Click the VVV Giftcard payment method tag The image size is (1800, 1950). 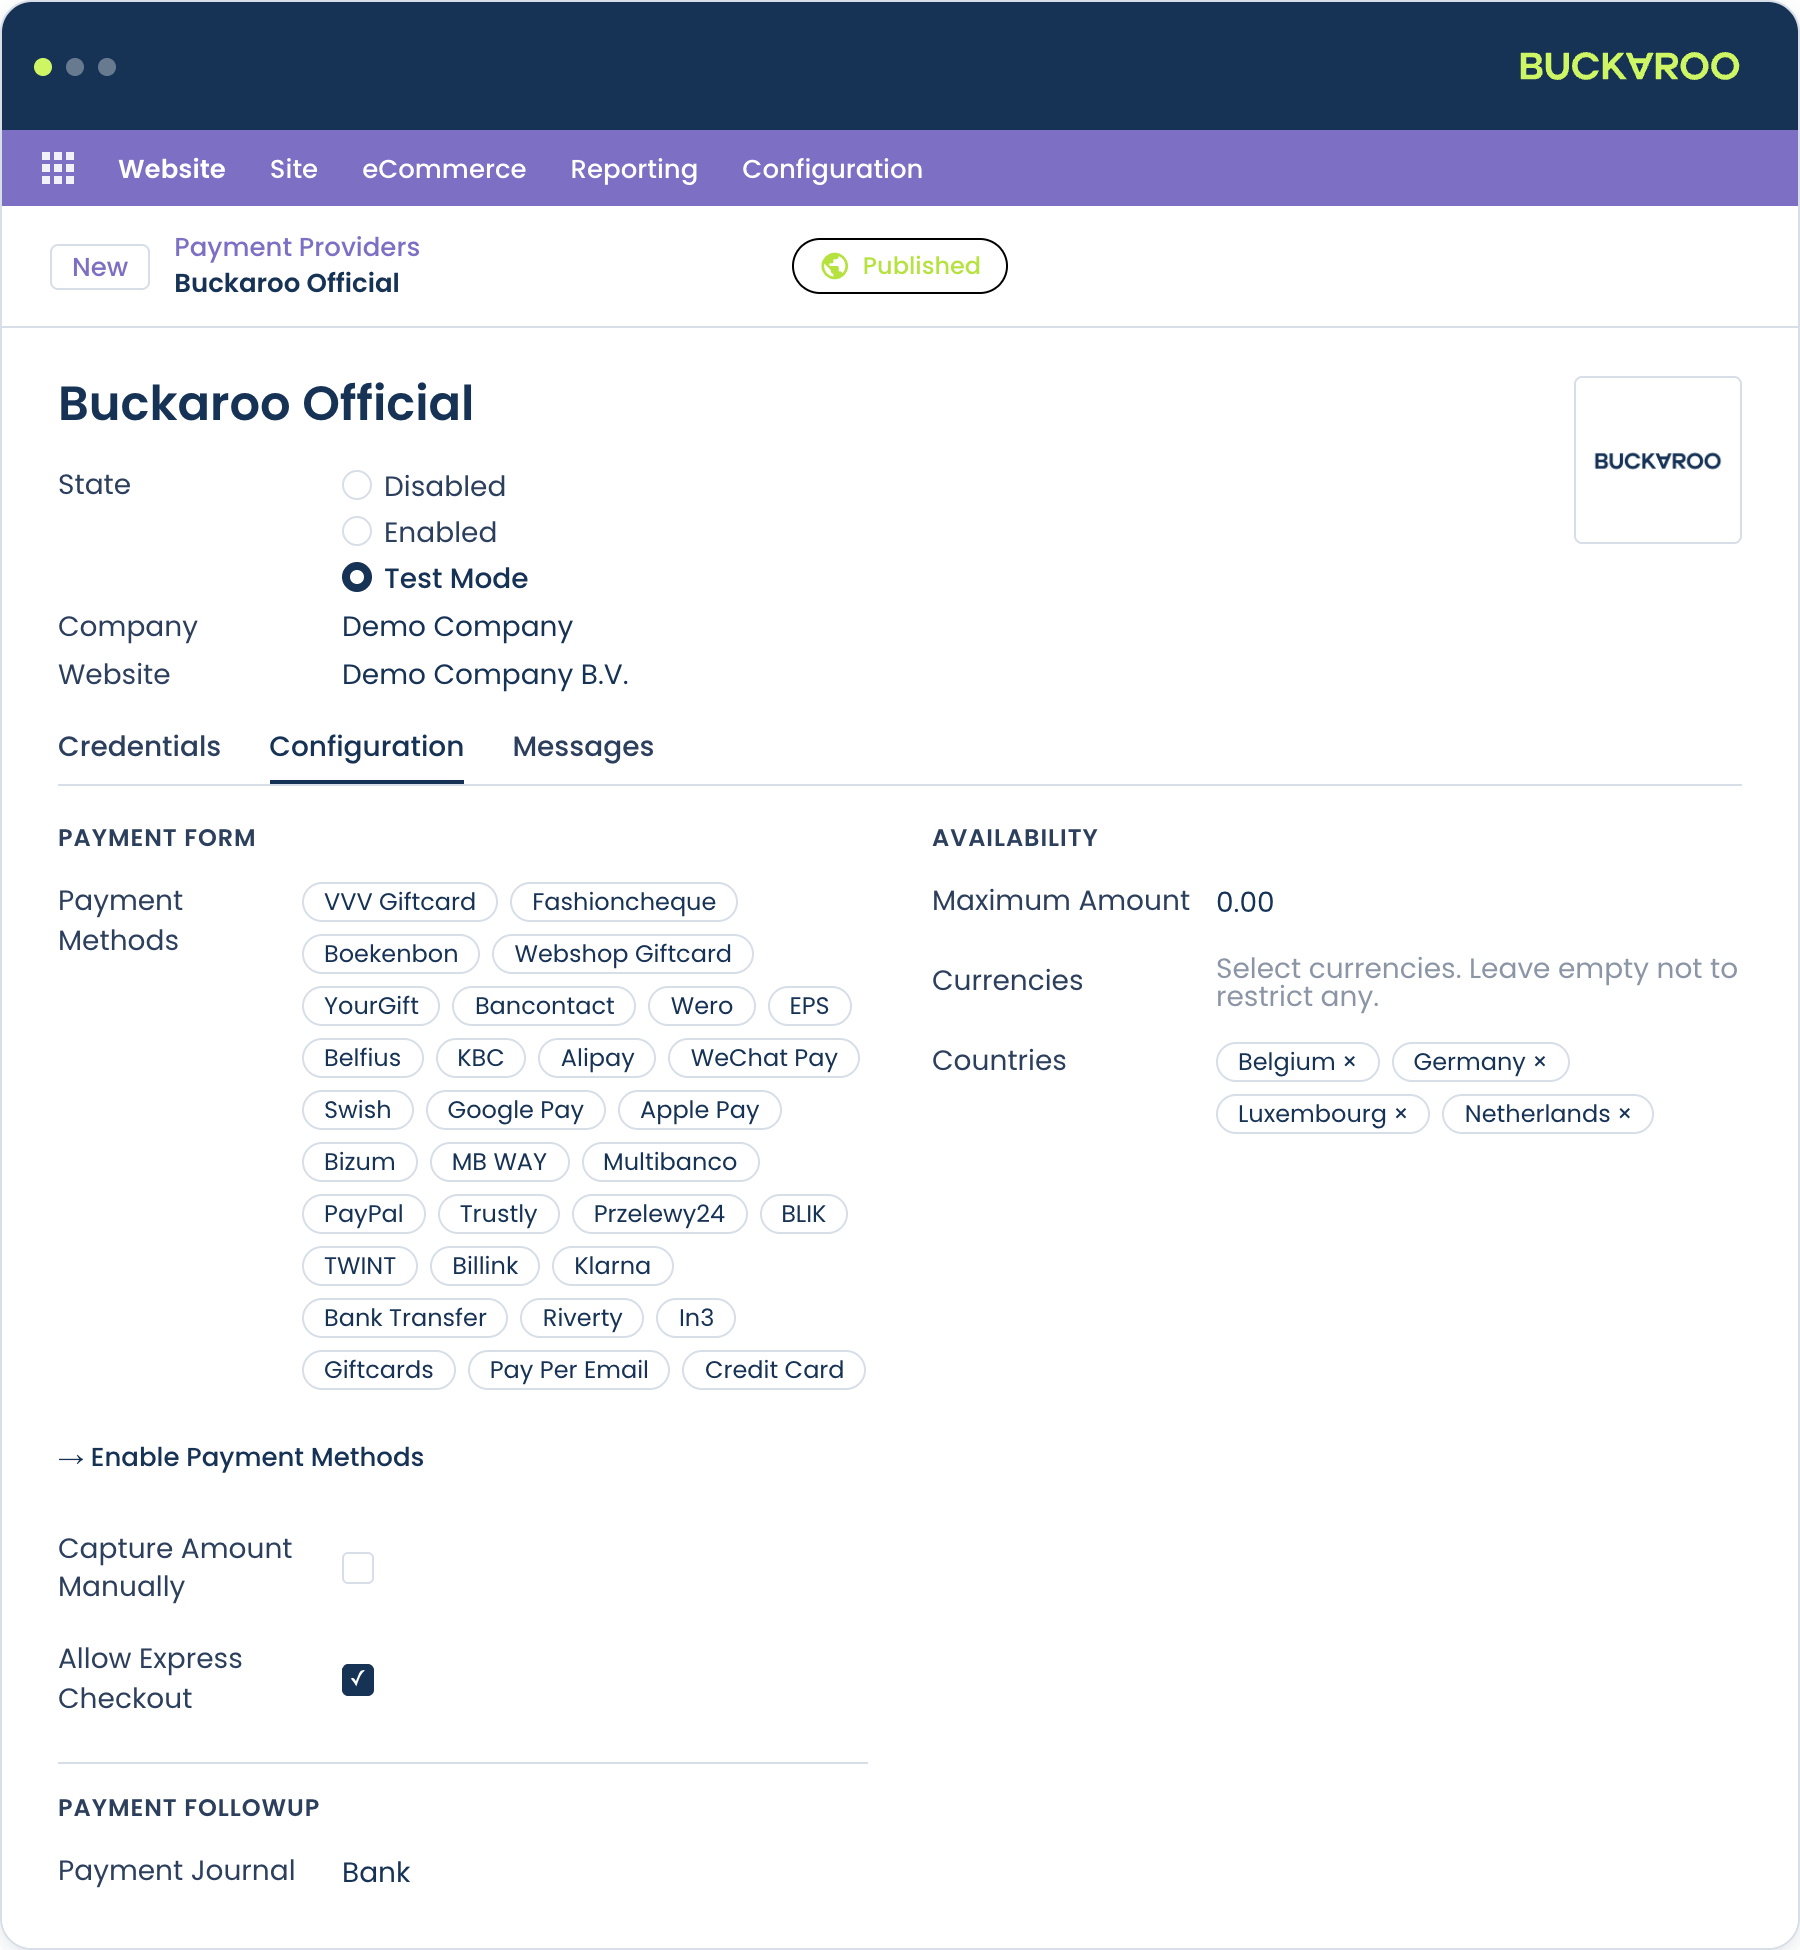[400, 902]
